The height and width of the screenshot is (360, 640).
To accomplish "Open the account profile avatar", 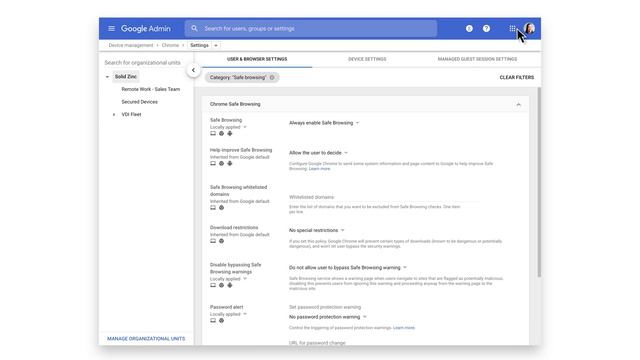I will [530, 29].
